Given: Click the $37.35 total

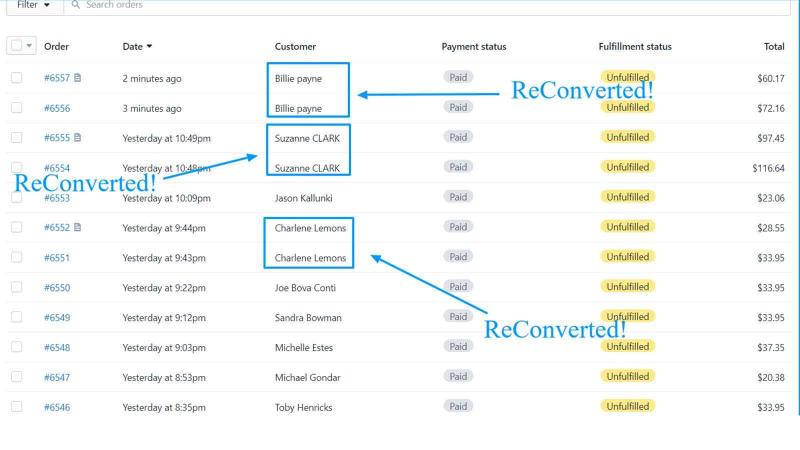Looking at the screenshot, I should click(x=771, y=347).
